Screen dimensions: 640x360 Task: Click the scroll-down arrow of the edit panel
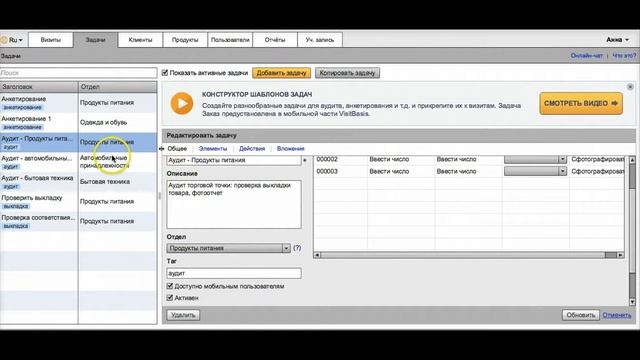point(632,302)
